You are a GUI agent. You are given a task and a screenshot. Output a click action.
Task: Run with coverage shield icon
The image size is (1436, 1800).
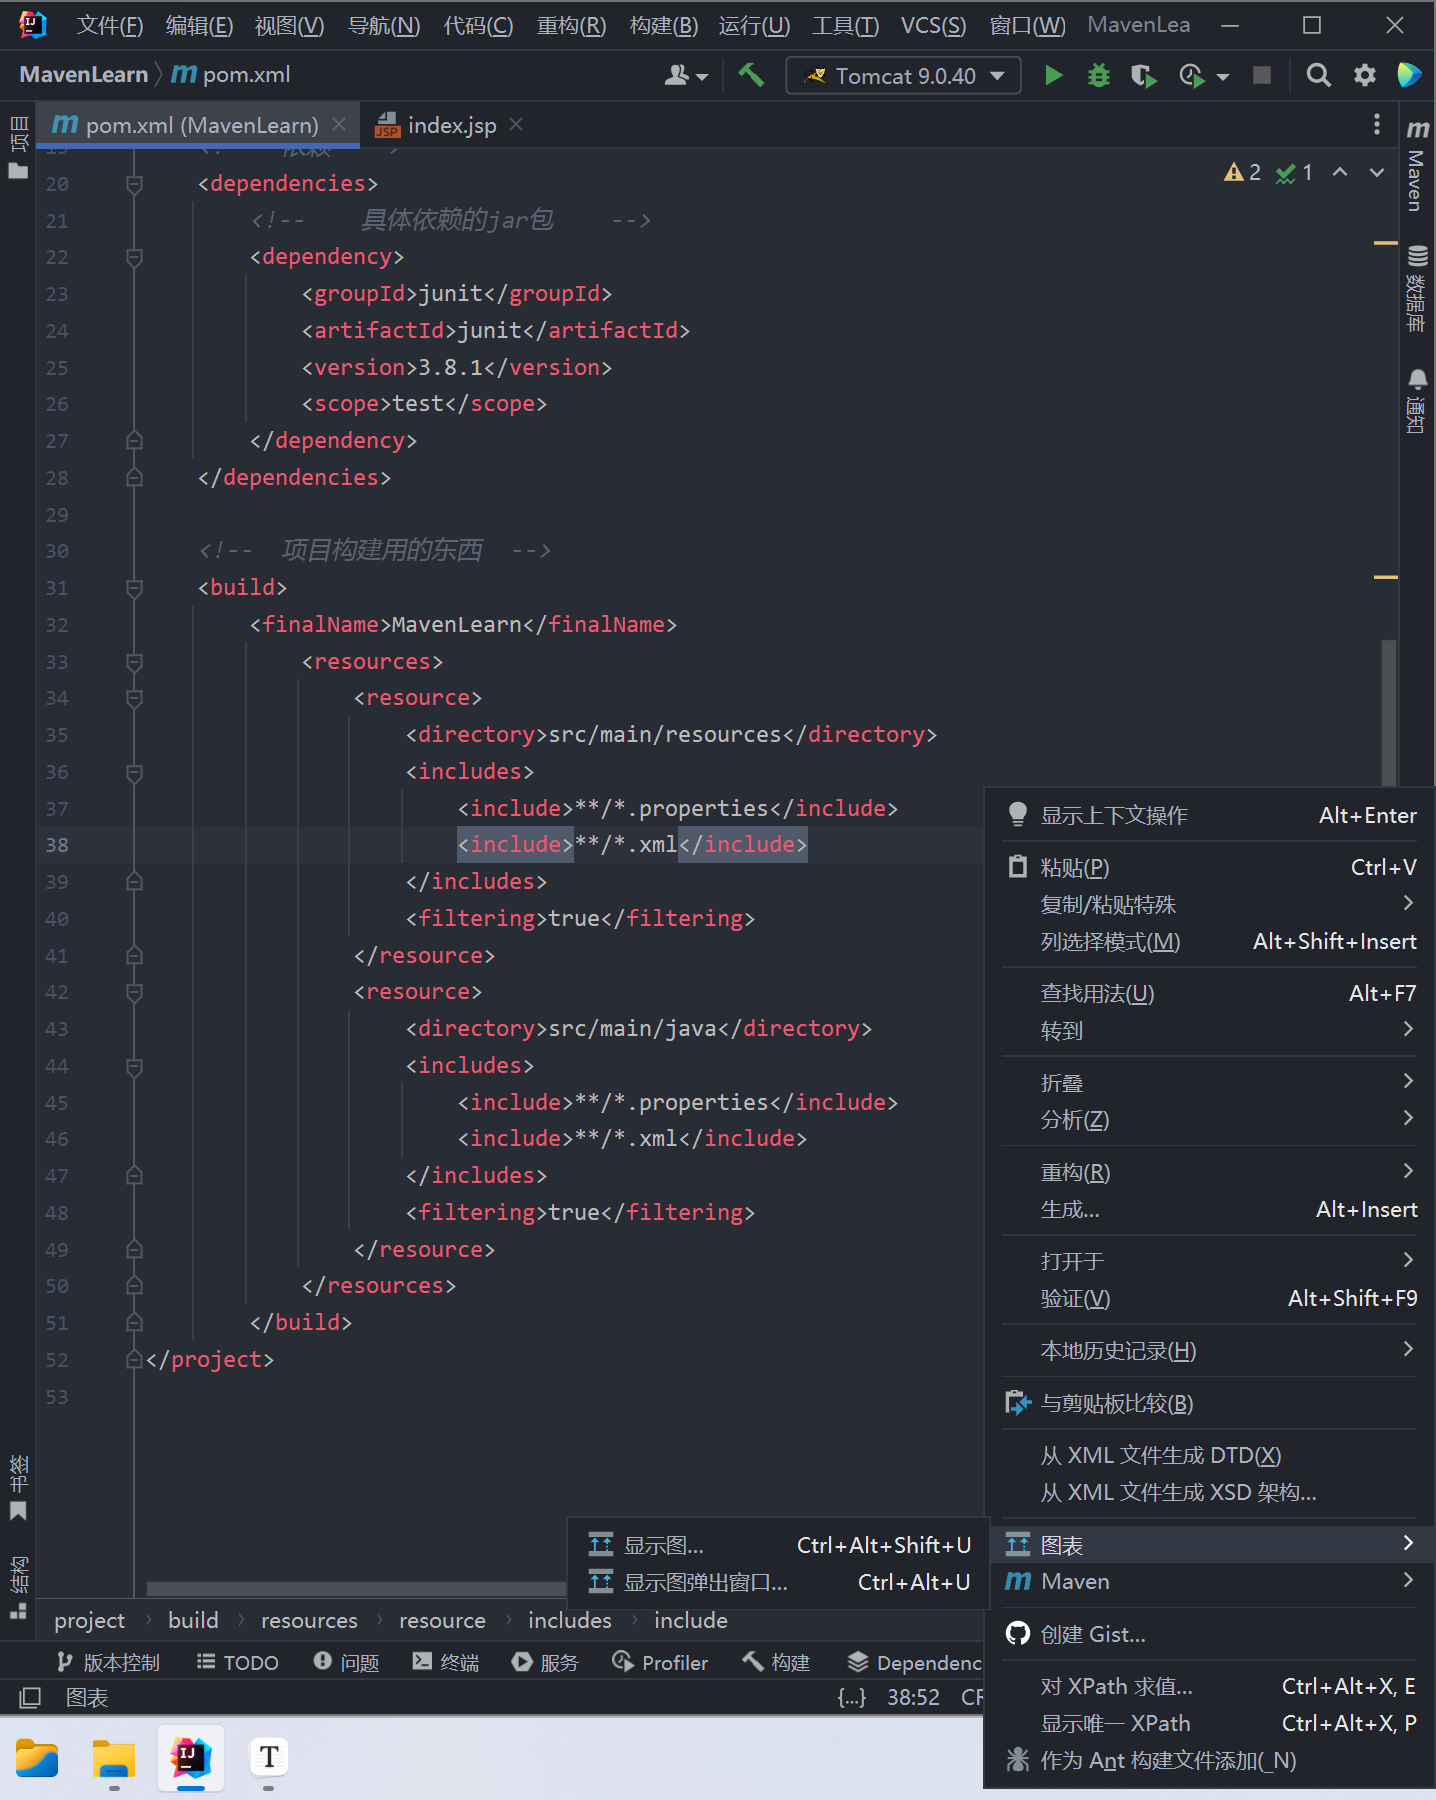(1143, 76)
